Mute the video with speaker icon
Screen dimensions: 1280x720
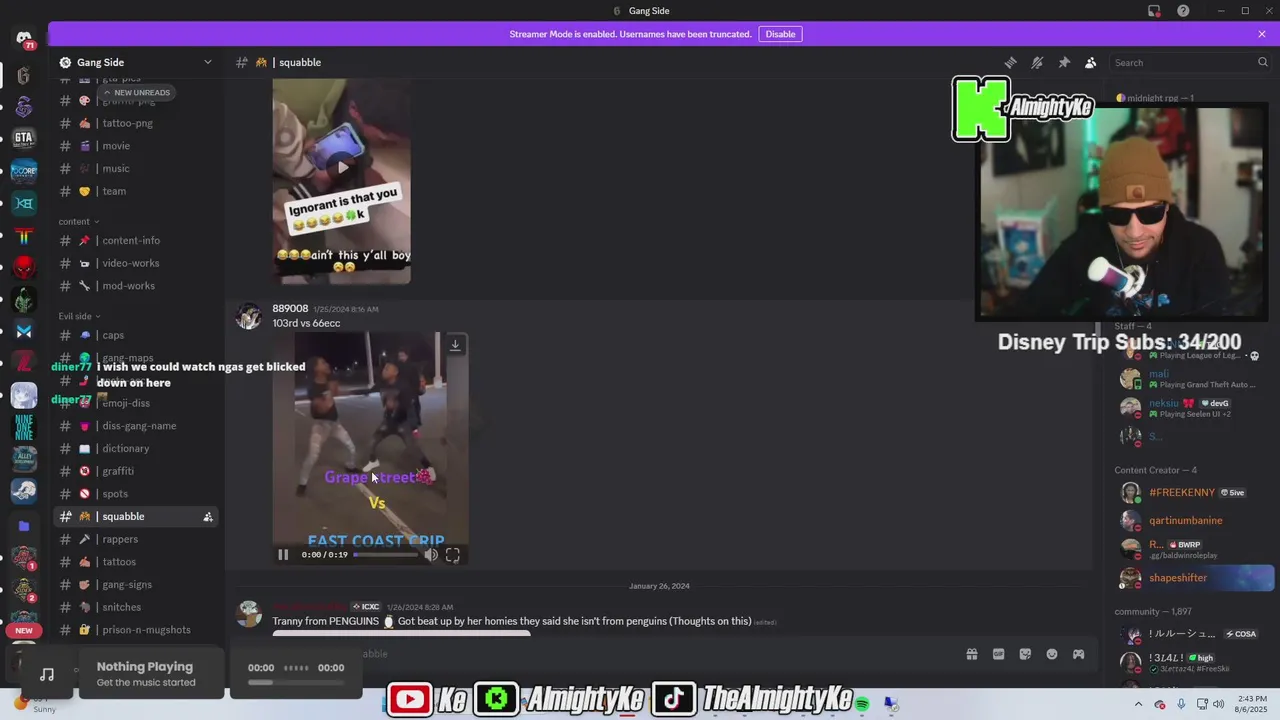pyautogui.click(x=431, y=554)
